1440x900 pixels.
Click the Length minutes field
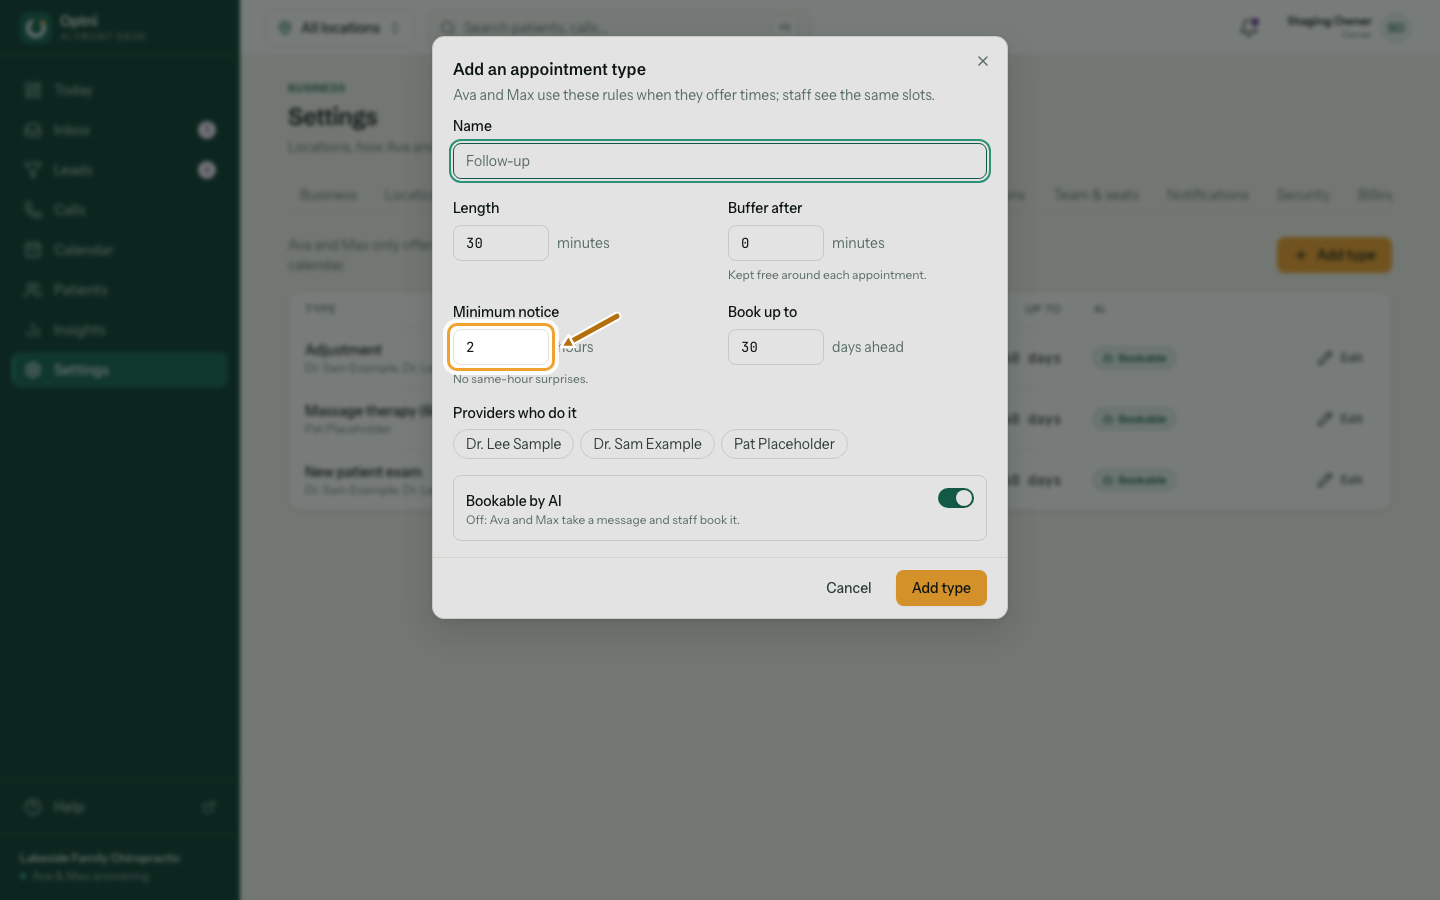[501, 243]
